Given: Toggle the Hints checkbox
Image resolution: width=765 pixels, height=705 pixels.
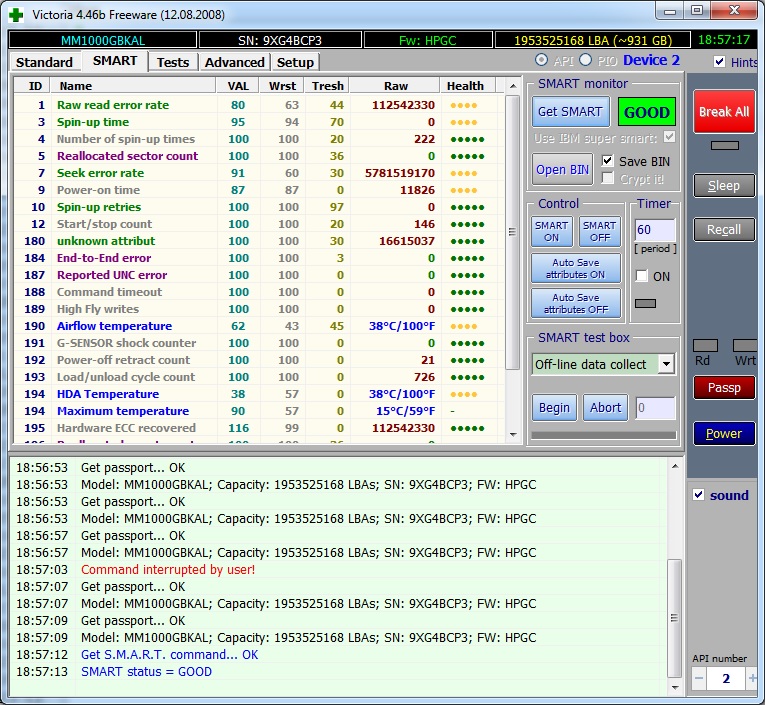Looking at the screenshot, I should click(719, 61).
